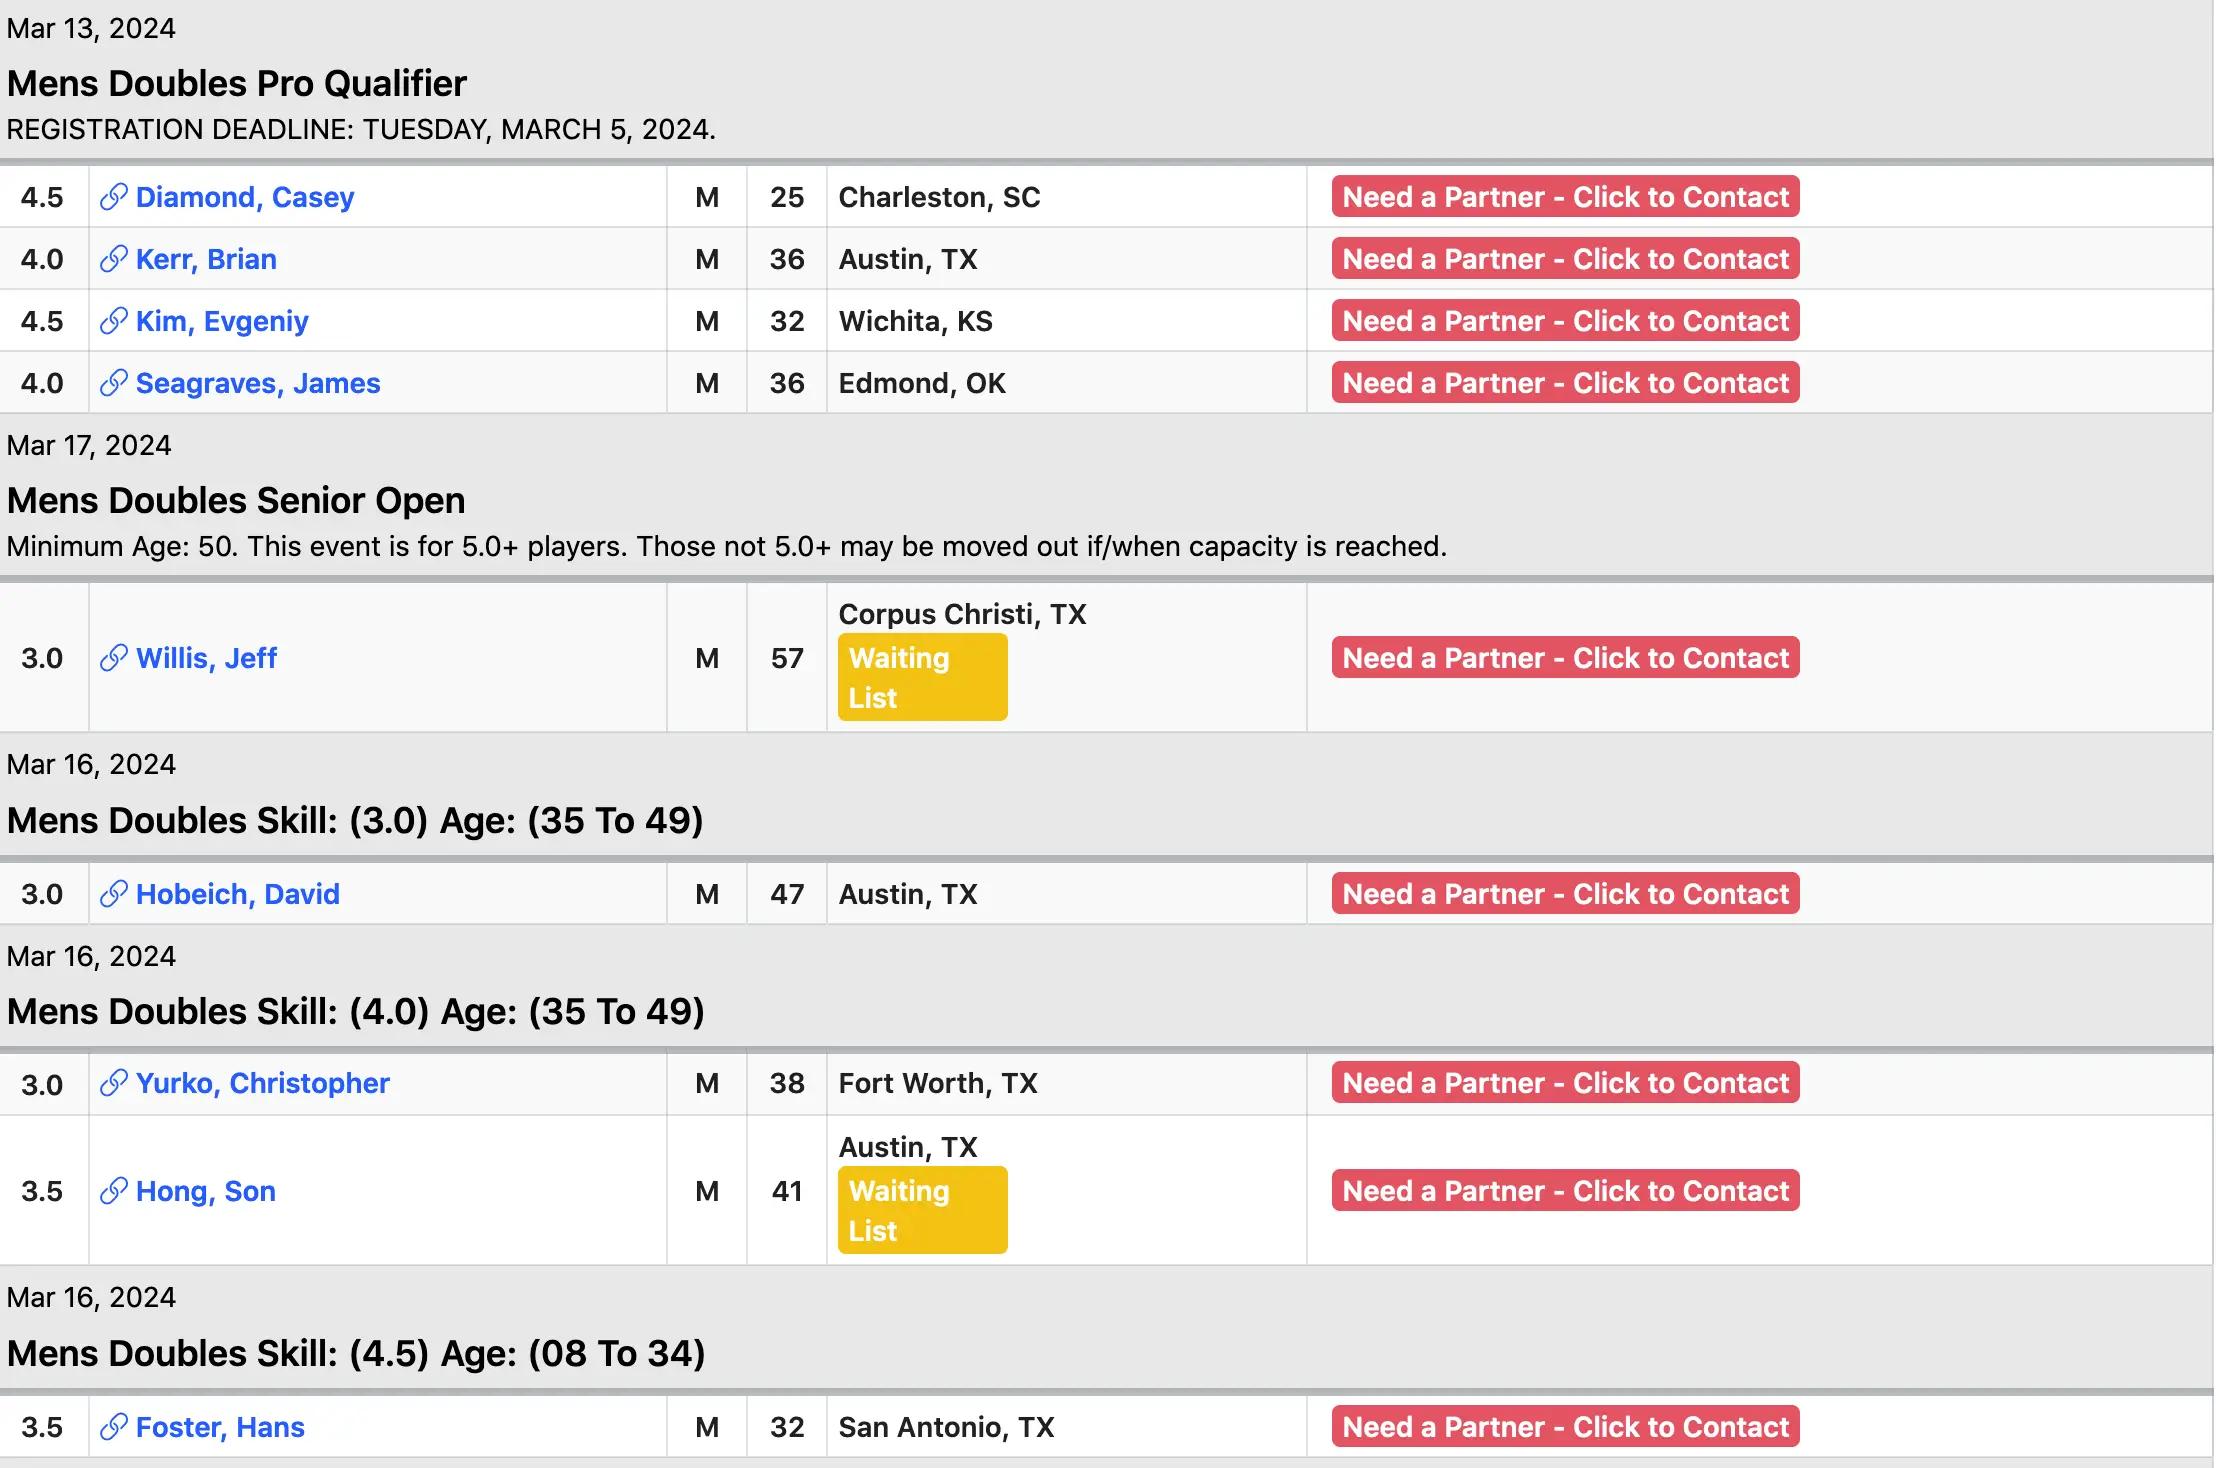
Task: Click the chain icon next to Foster, Hans
Action: pos(114,1427)
